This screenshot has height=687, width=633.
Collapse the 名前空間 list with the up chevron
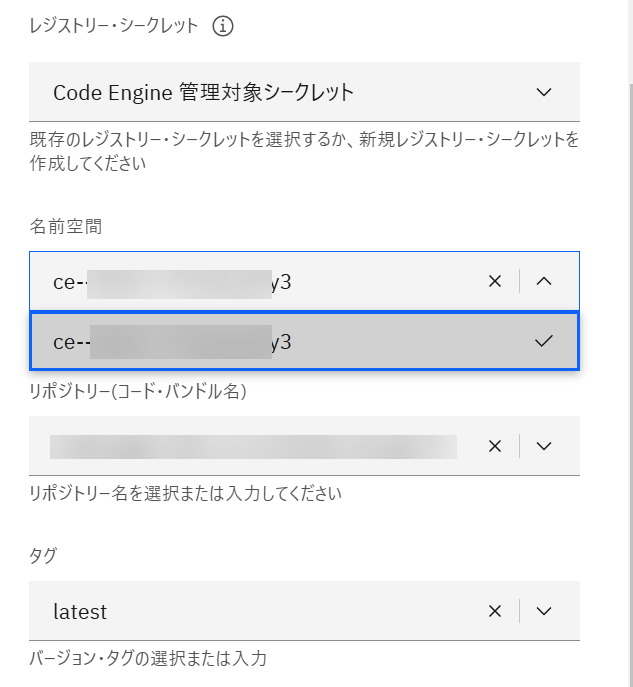[x=544, y=282]
